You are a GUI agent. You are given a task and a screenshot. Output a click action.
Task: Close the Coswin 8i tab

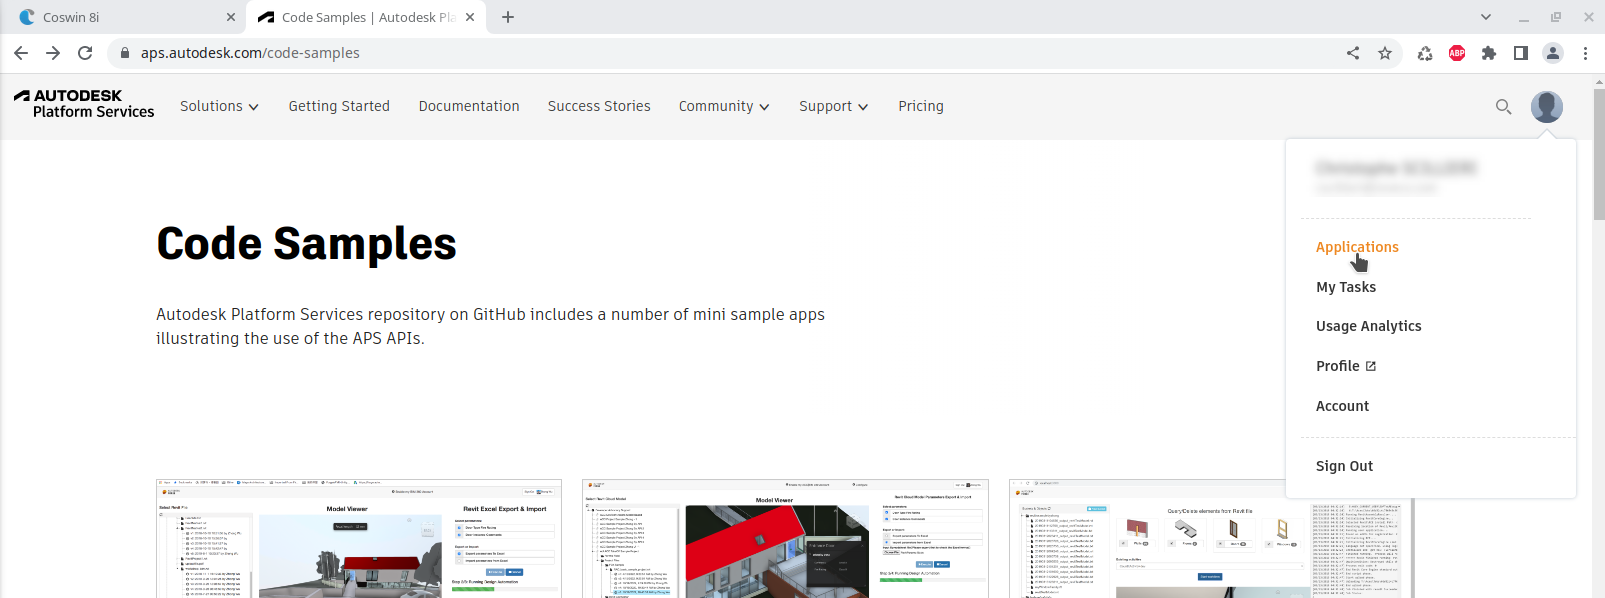click(231, 17)
